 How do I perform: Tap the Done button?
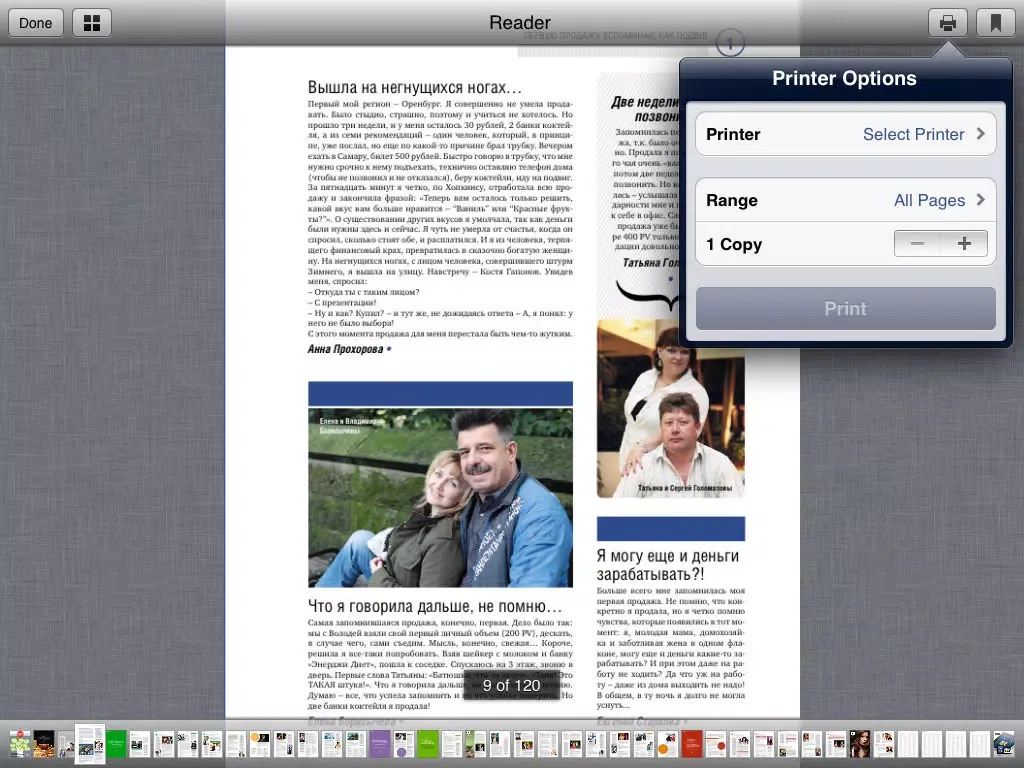pos(35,24)
